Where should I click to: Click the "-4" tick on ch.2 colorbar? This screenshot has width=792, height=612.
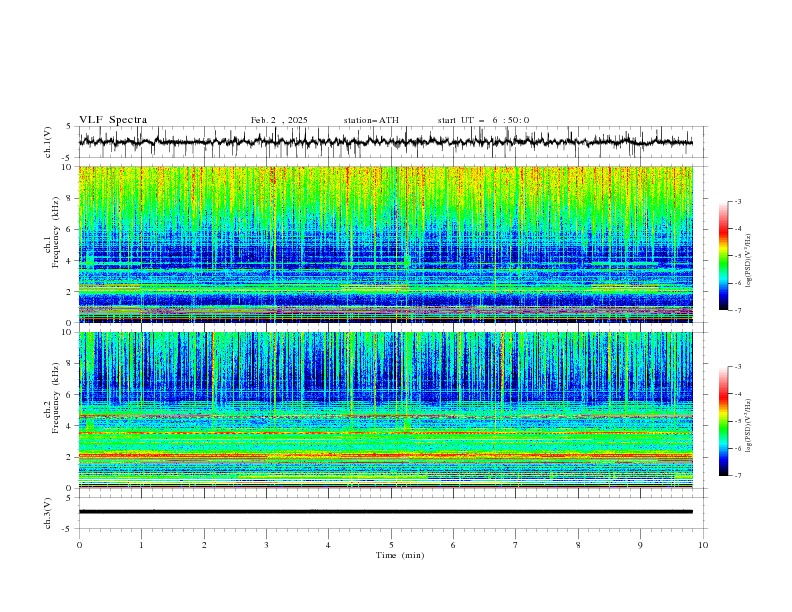tap(737, 394)
